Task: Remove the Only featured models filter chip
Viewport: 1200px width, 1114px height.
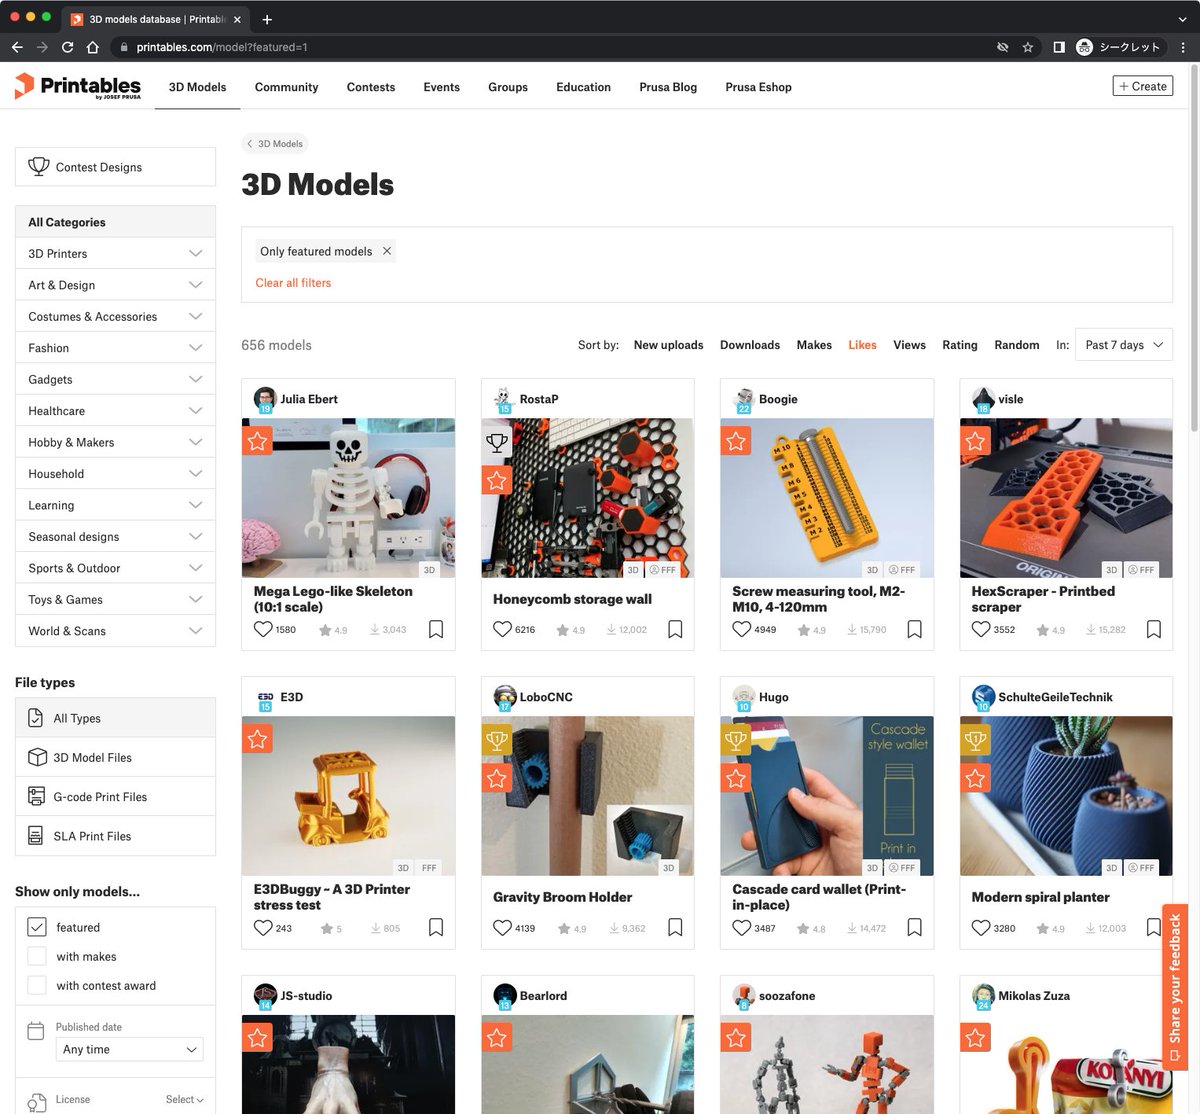Action: (387, 251)
